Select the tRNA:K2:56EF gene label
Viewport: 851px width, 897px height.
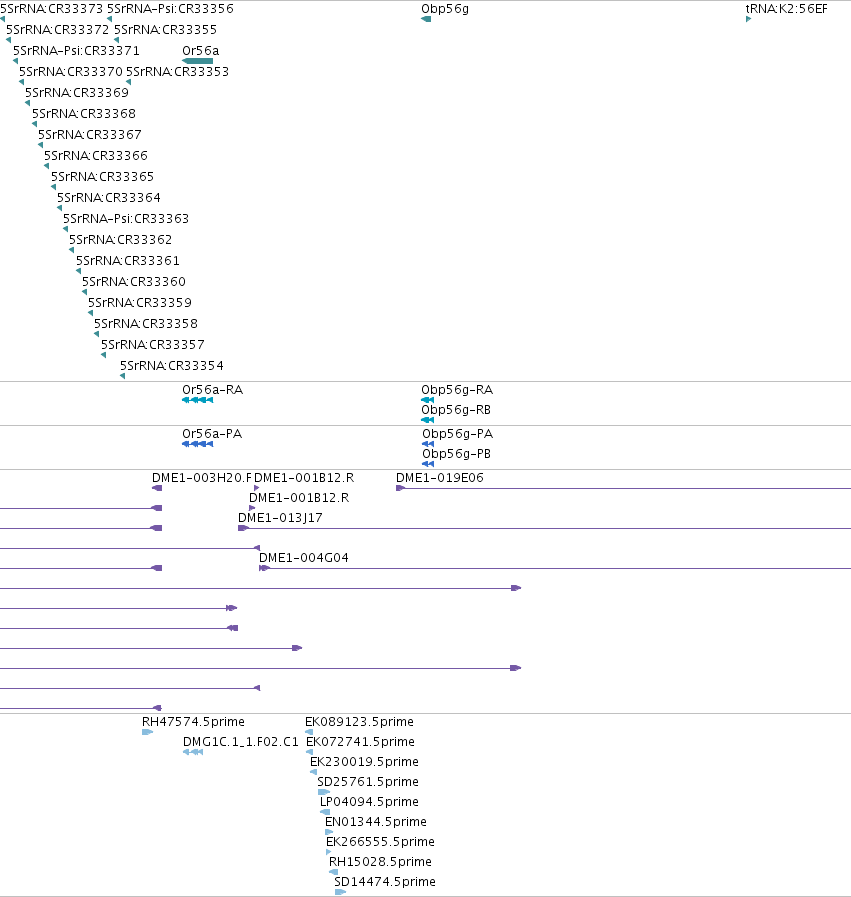click(x=786, y=9)
